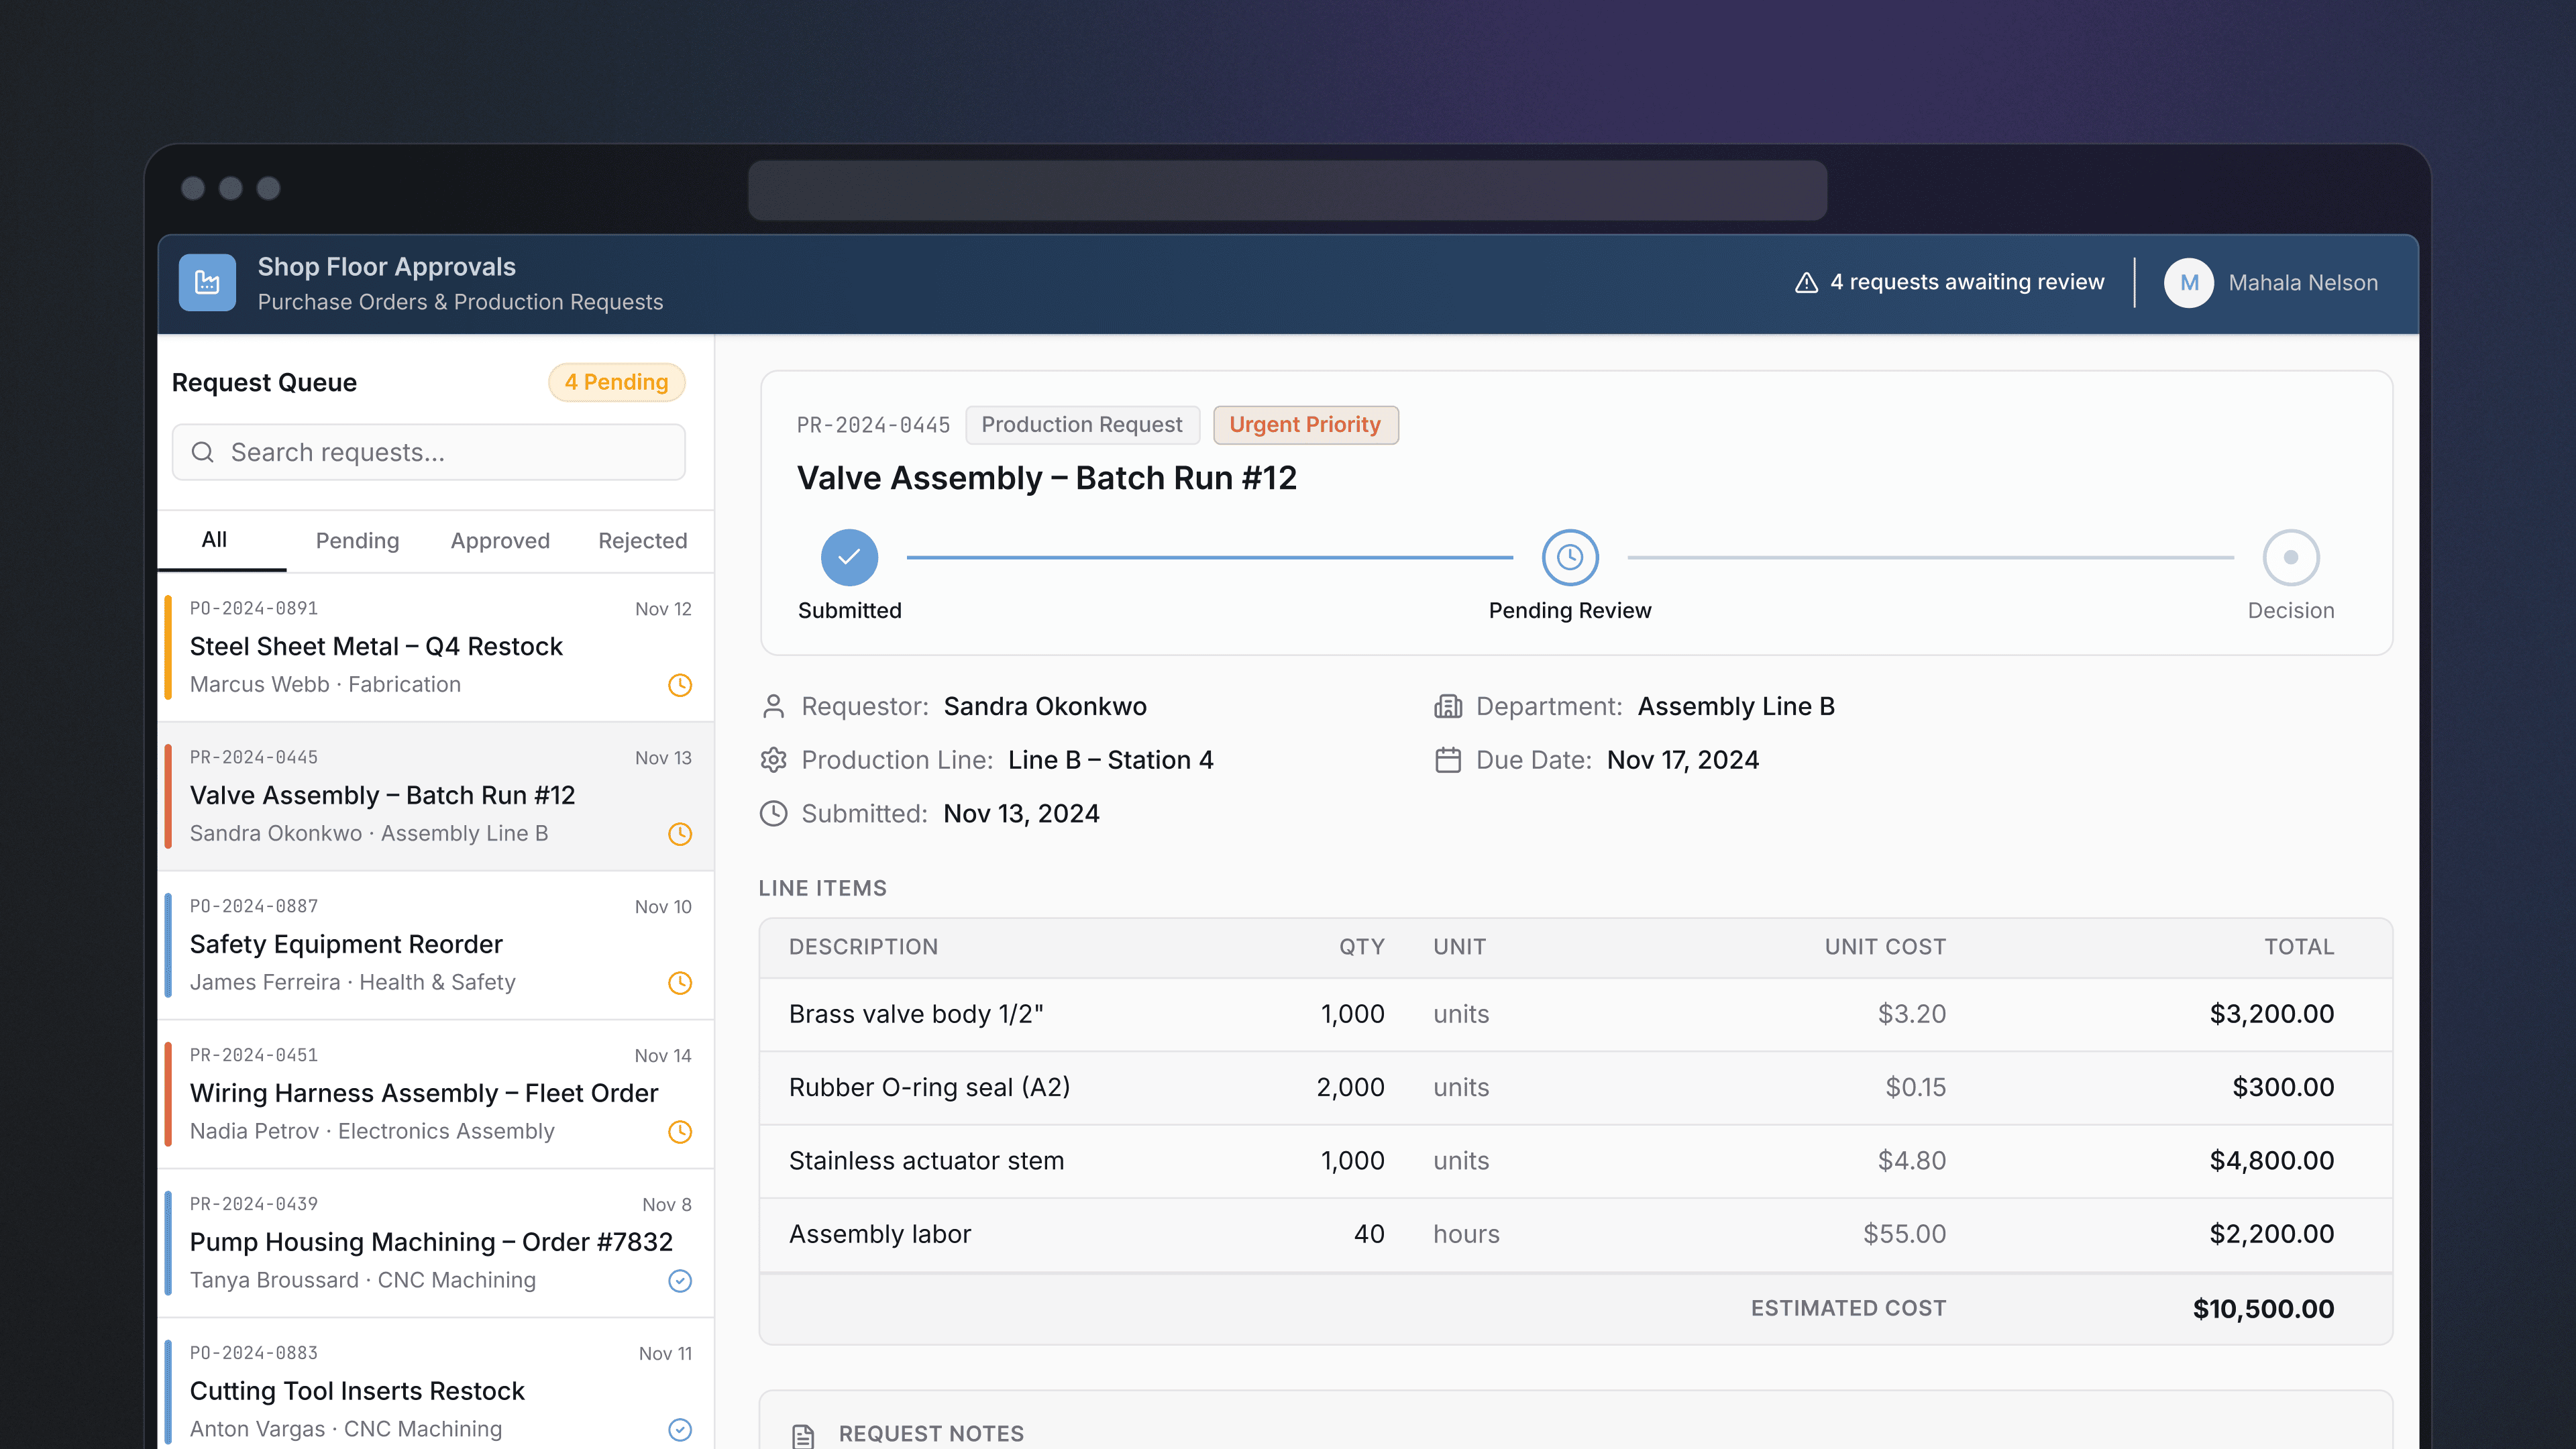Image resolution: width=2576 pixels, height=1449 pixels.
Task: Click the progress line between Submitted and Pending Review
Action: coord(1210,557)
